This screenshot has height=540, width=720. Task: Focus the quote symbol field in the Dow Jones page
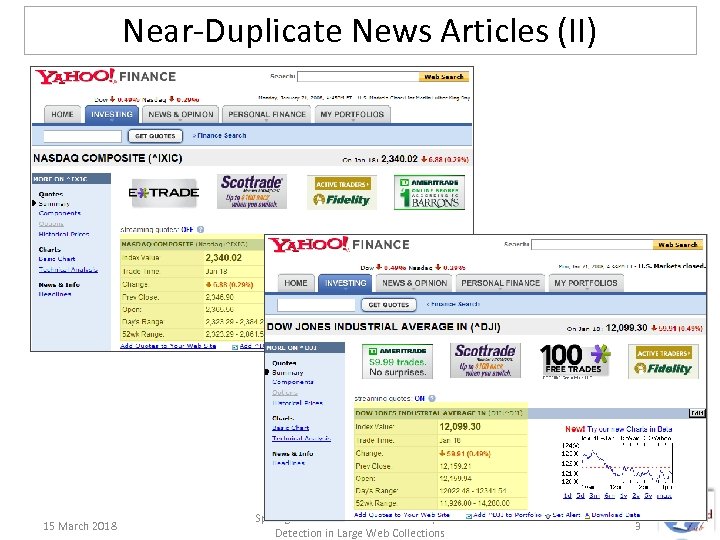tap(316, 304)
